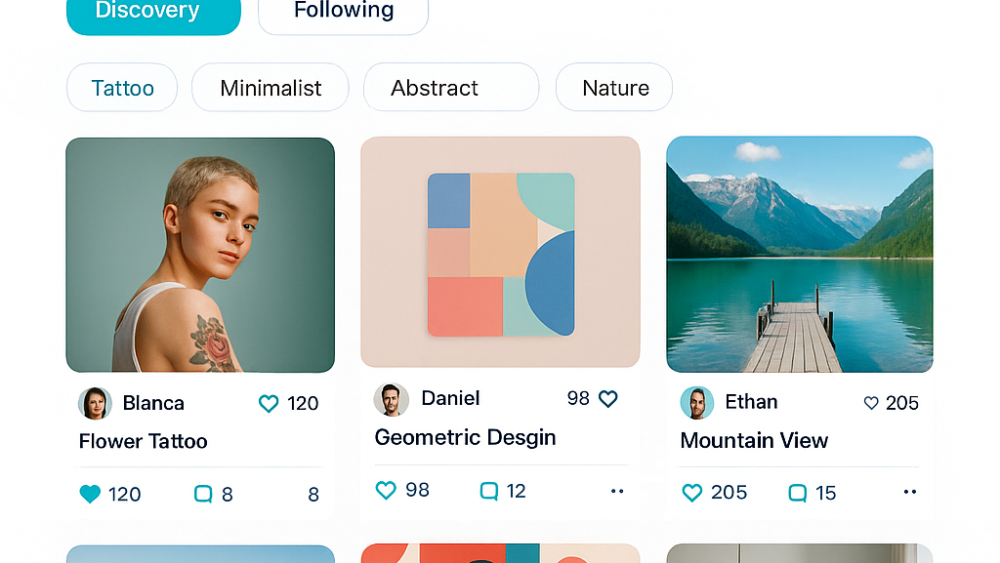Select the Discovery tab
Viewport: 1000px width, 563px height.
click(x=153, y=12)
